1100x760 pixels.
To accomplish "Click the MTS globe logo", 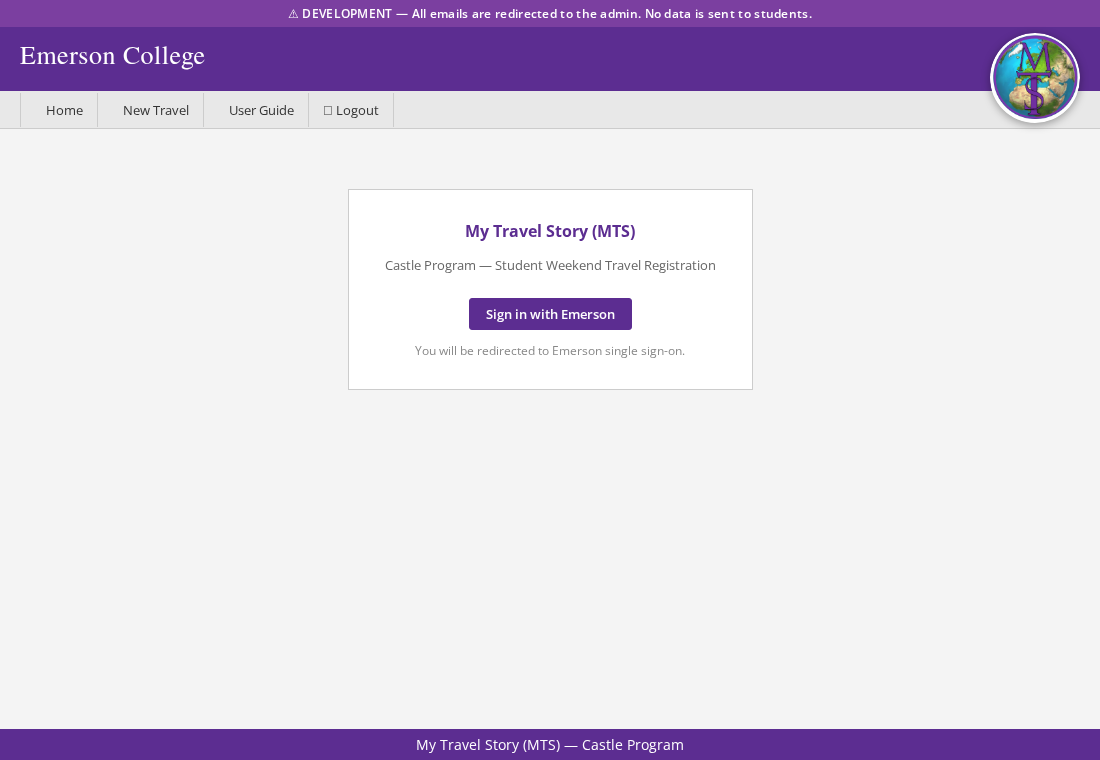I will pos(1035,78).
